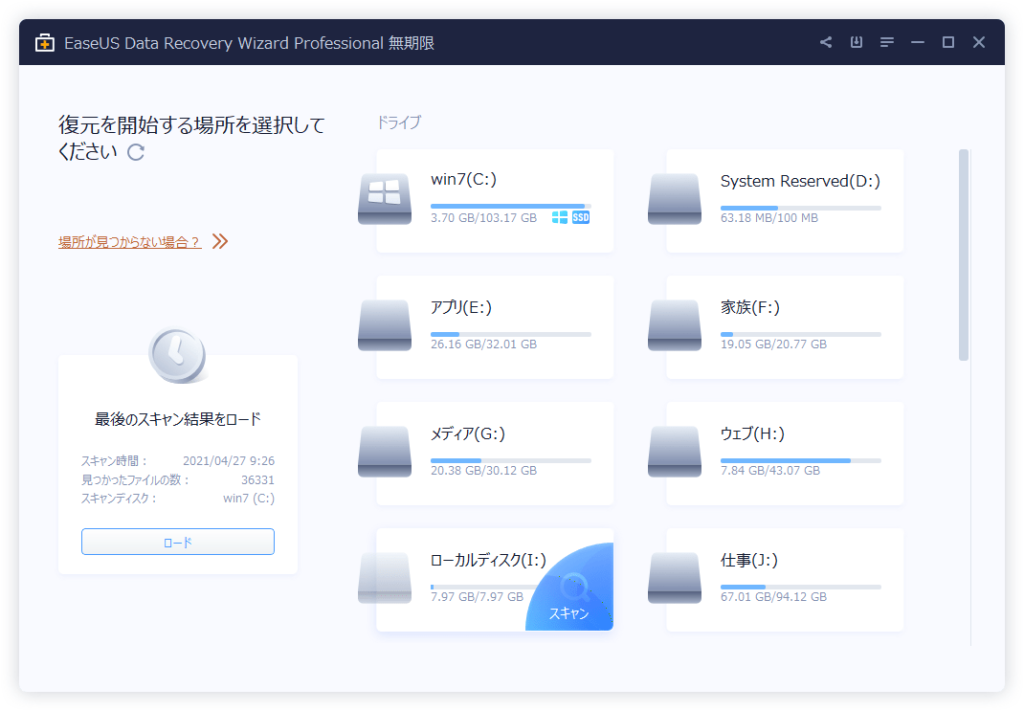The height and width of the screenshot is (711, 1024).
Task: Click the 仕事(J:) drive name
Action: coord(749,560)
